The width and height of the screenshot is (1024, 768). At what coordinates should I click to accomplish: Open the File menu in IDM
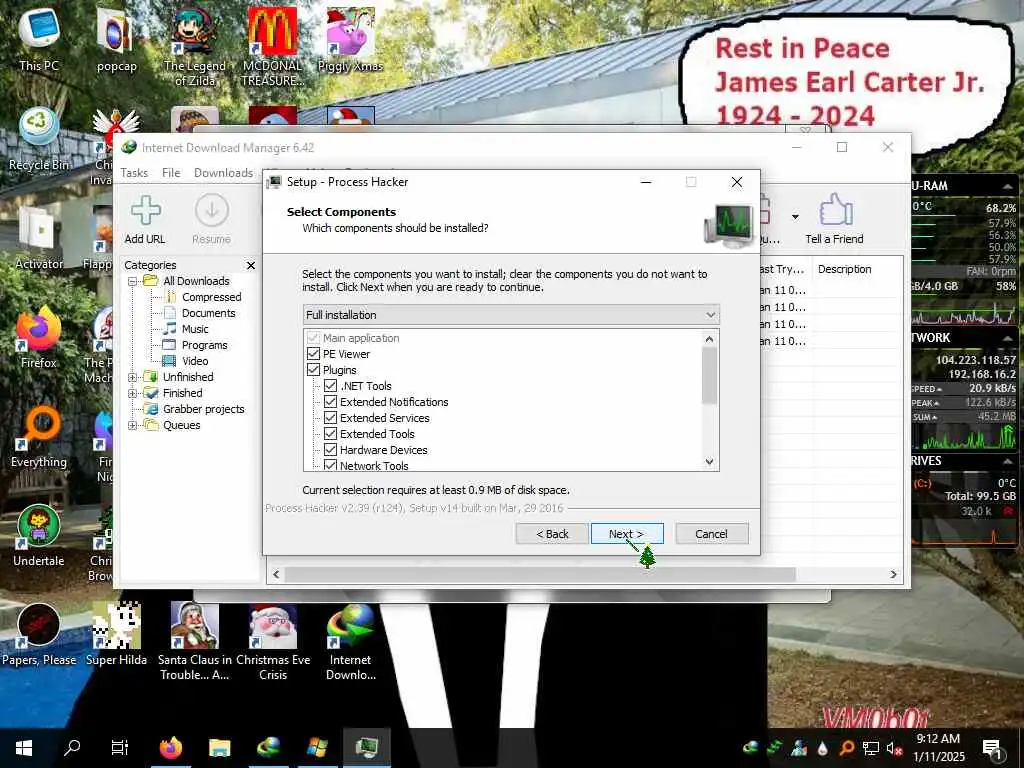point(171,173)
